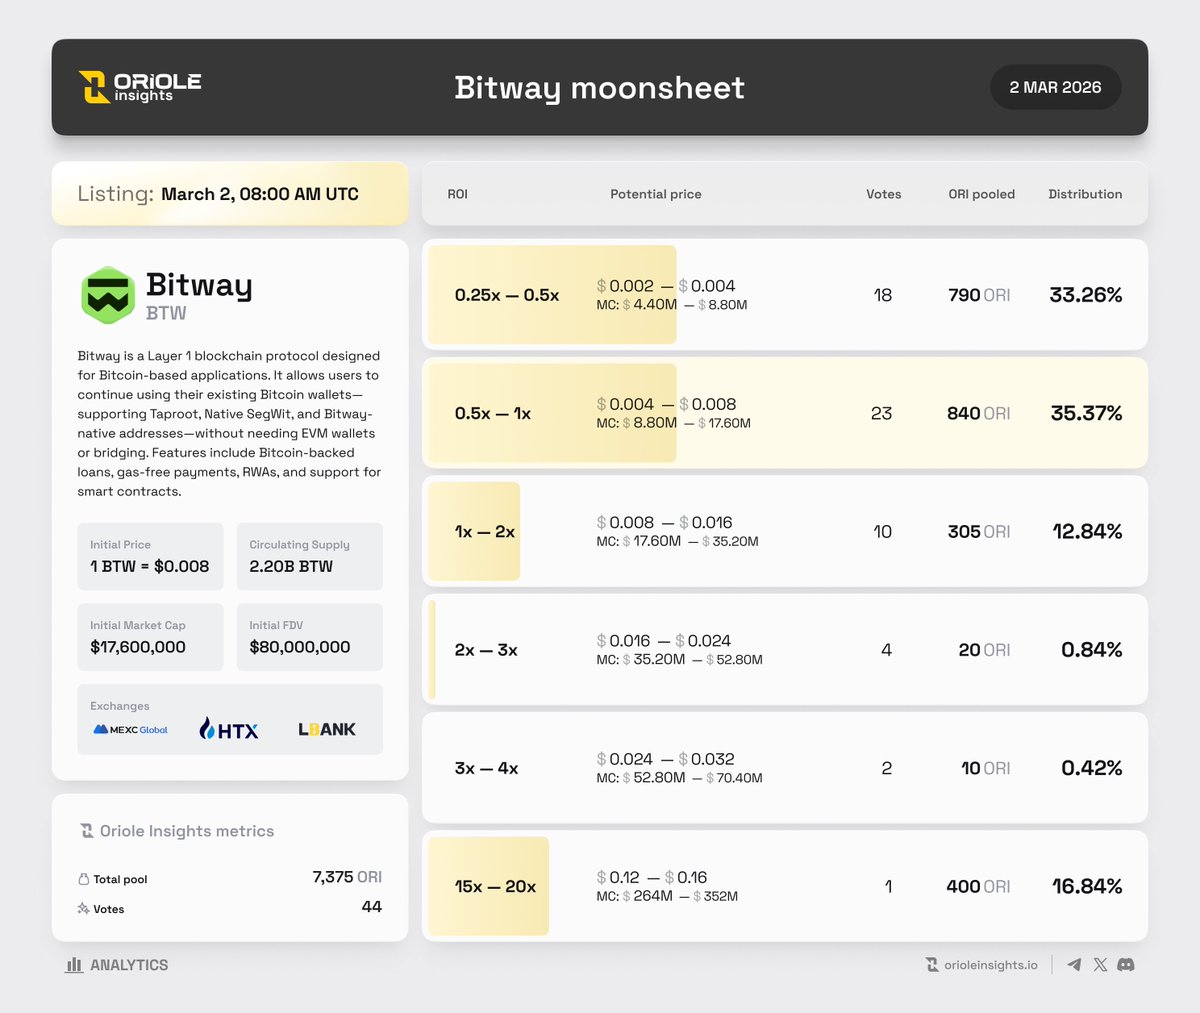
Task: Click the 18 votes count
Action: tap(882, 295)
